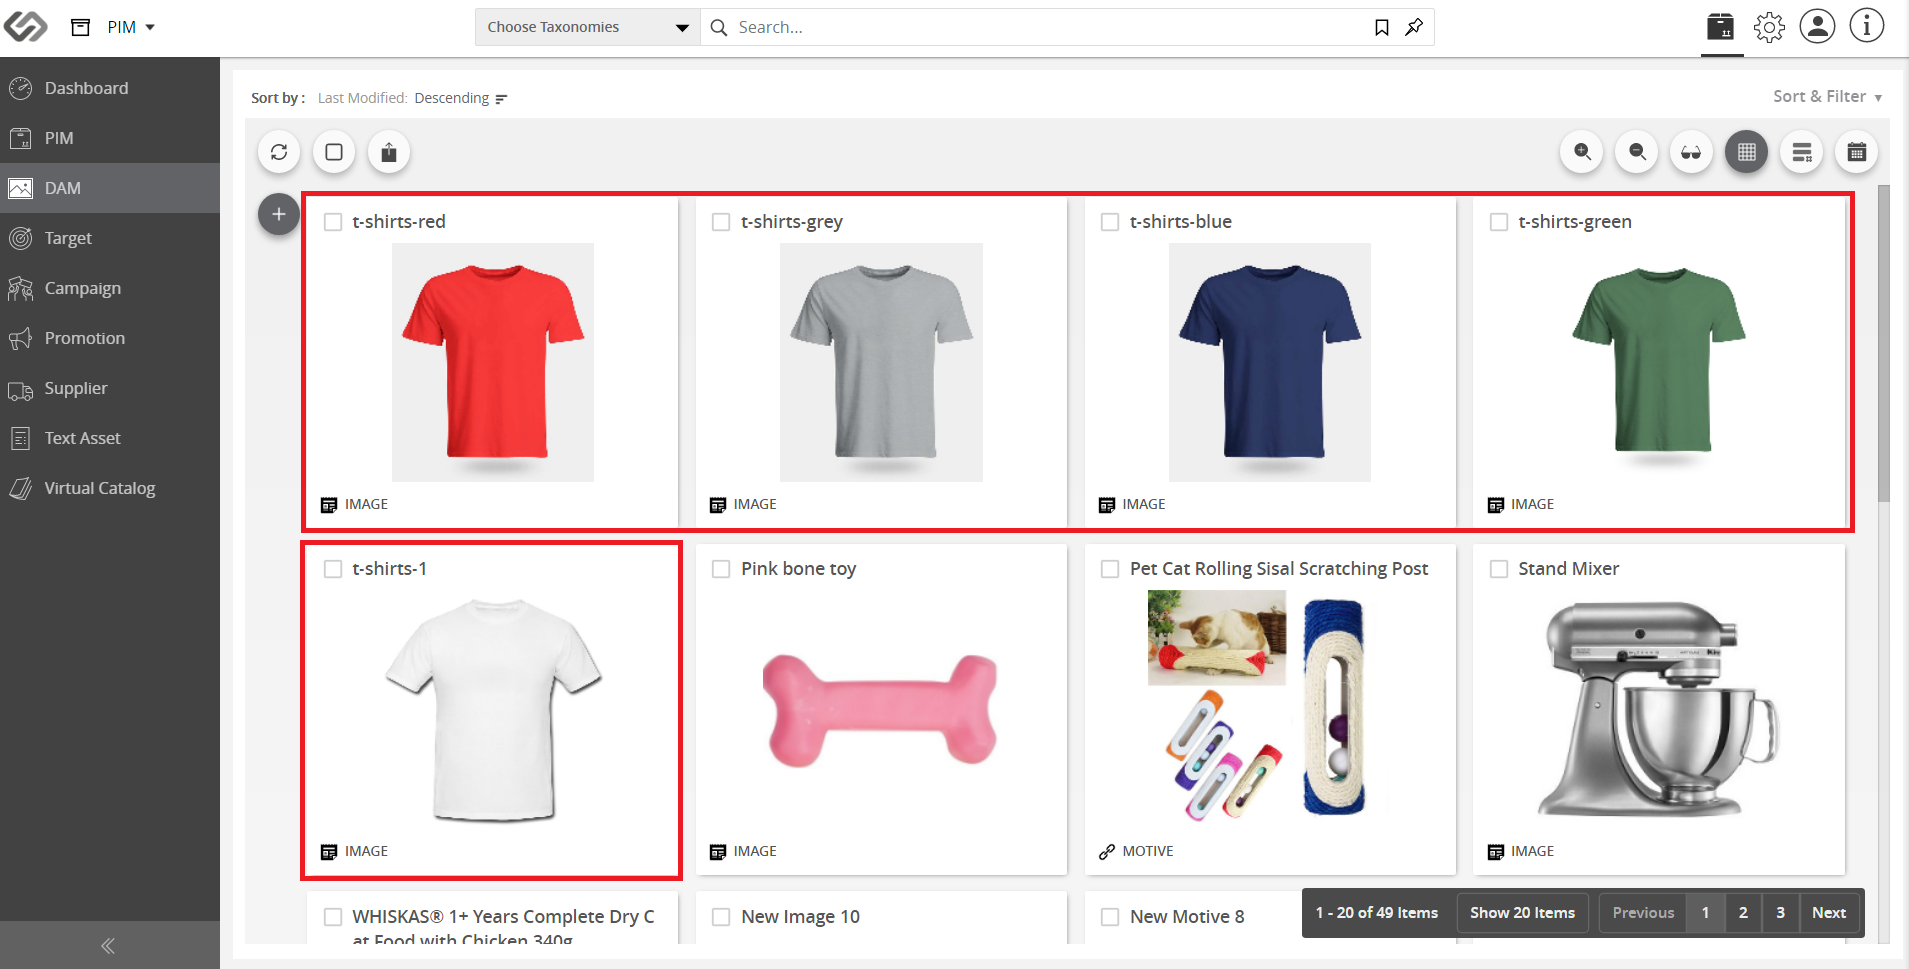1909x969 pixels.
Task: Collapse the sidebar with double chevron
Action: (x=108, y=946)
